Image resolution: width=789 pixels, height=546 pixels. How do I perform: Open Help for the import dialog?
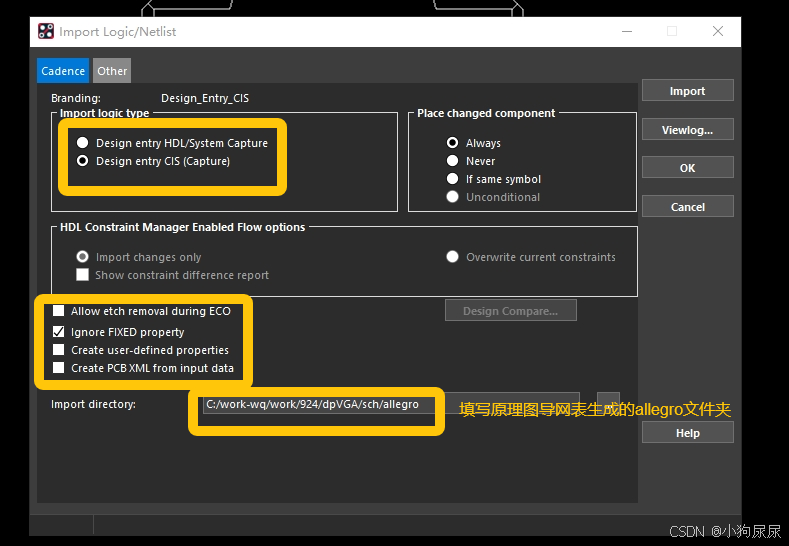687,433
